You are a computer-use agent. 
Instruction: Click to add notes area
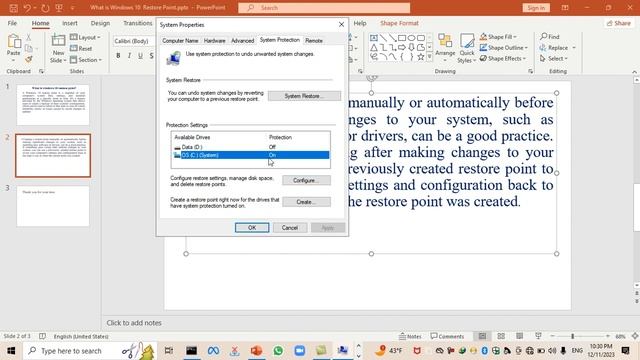[x=134, y=323]
